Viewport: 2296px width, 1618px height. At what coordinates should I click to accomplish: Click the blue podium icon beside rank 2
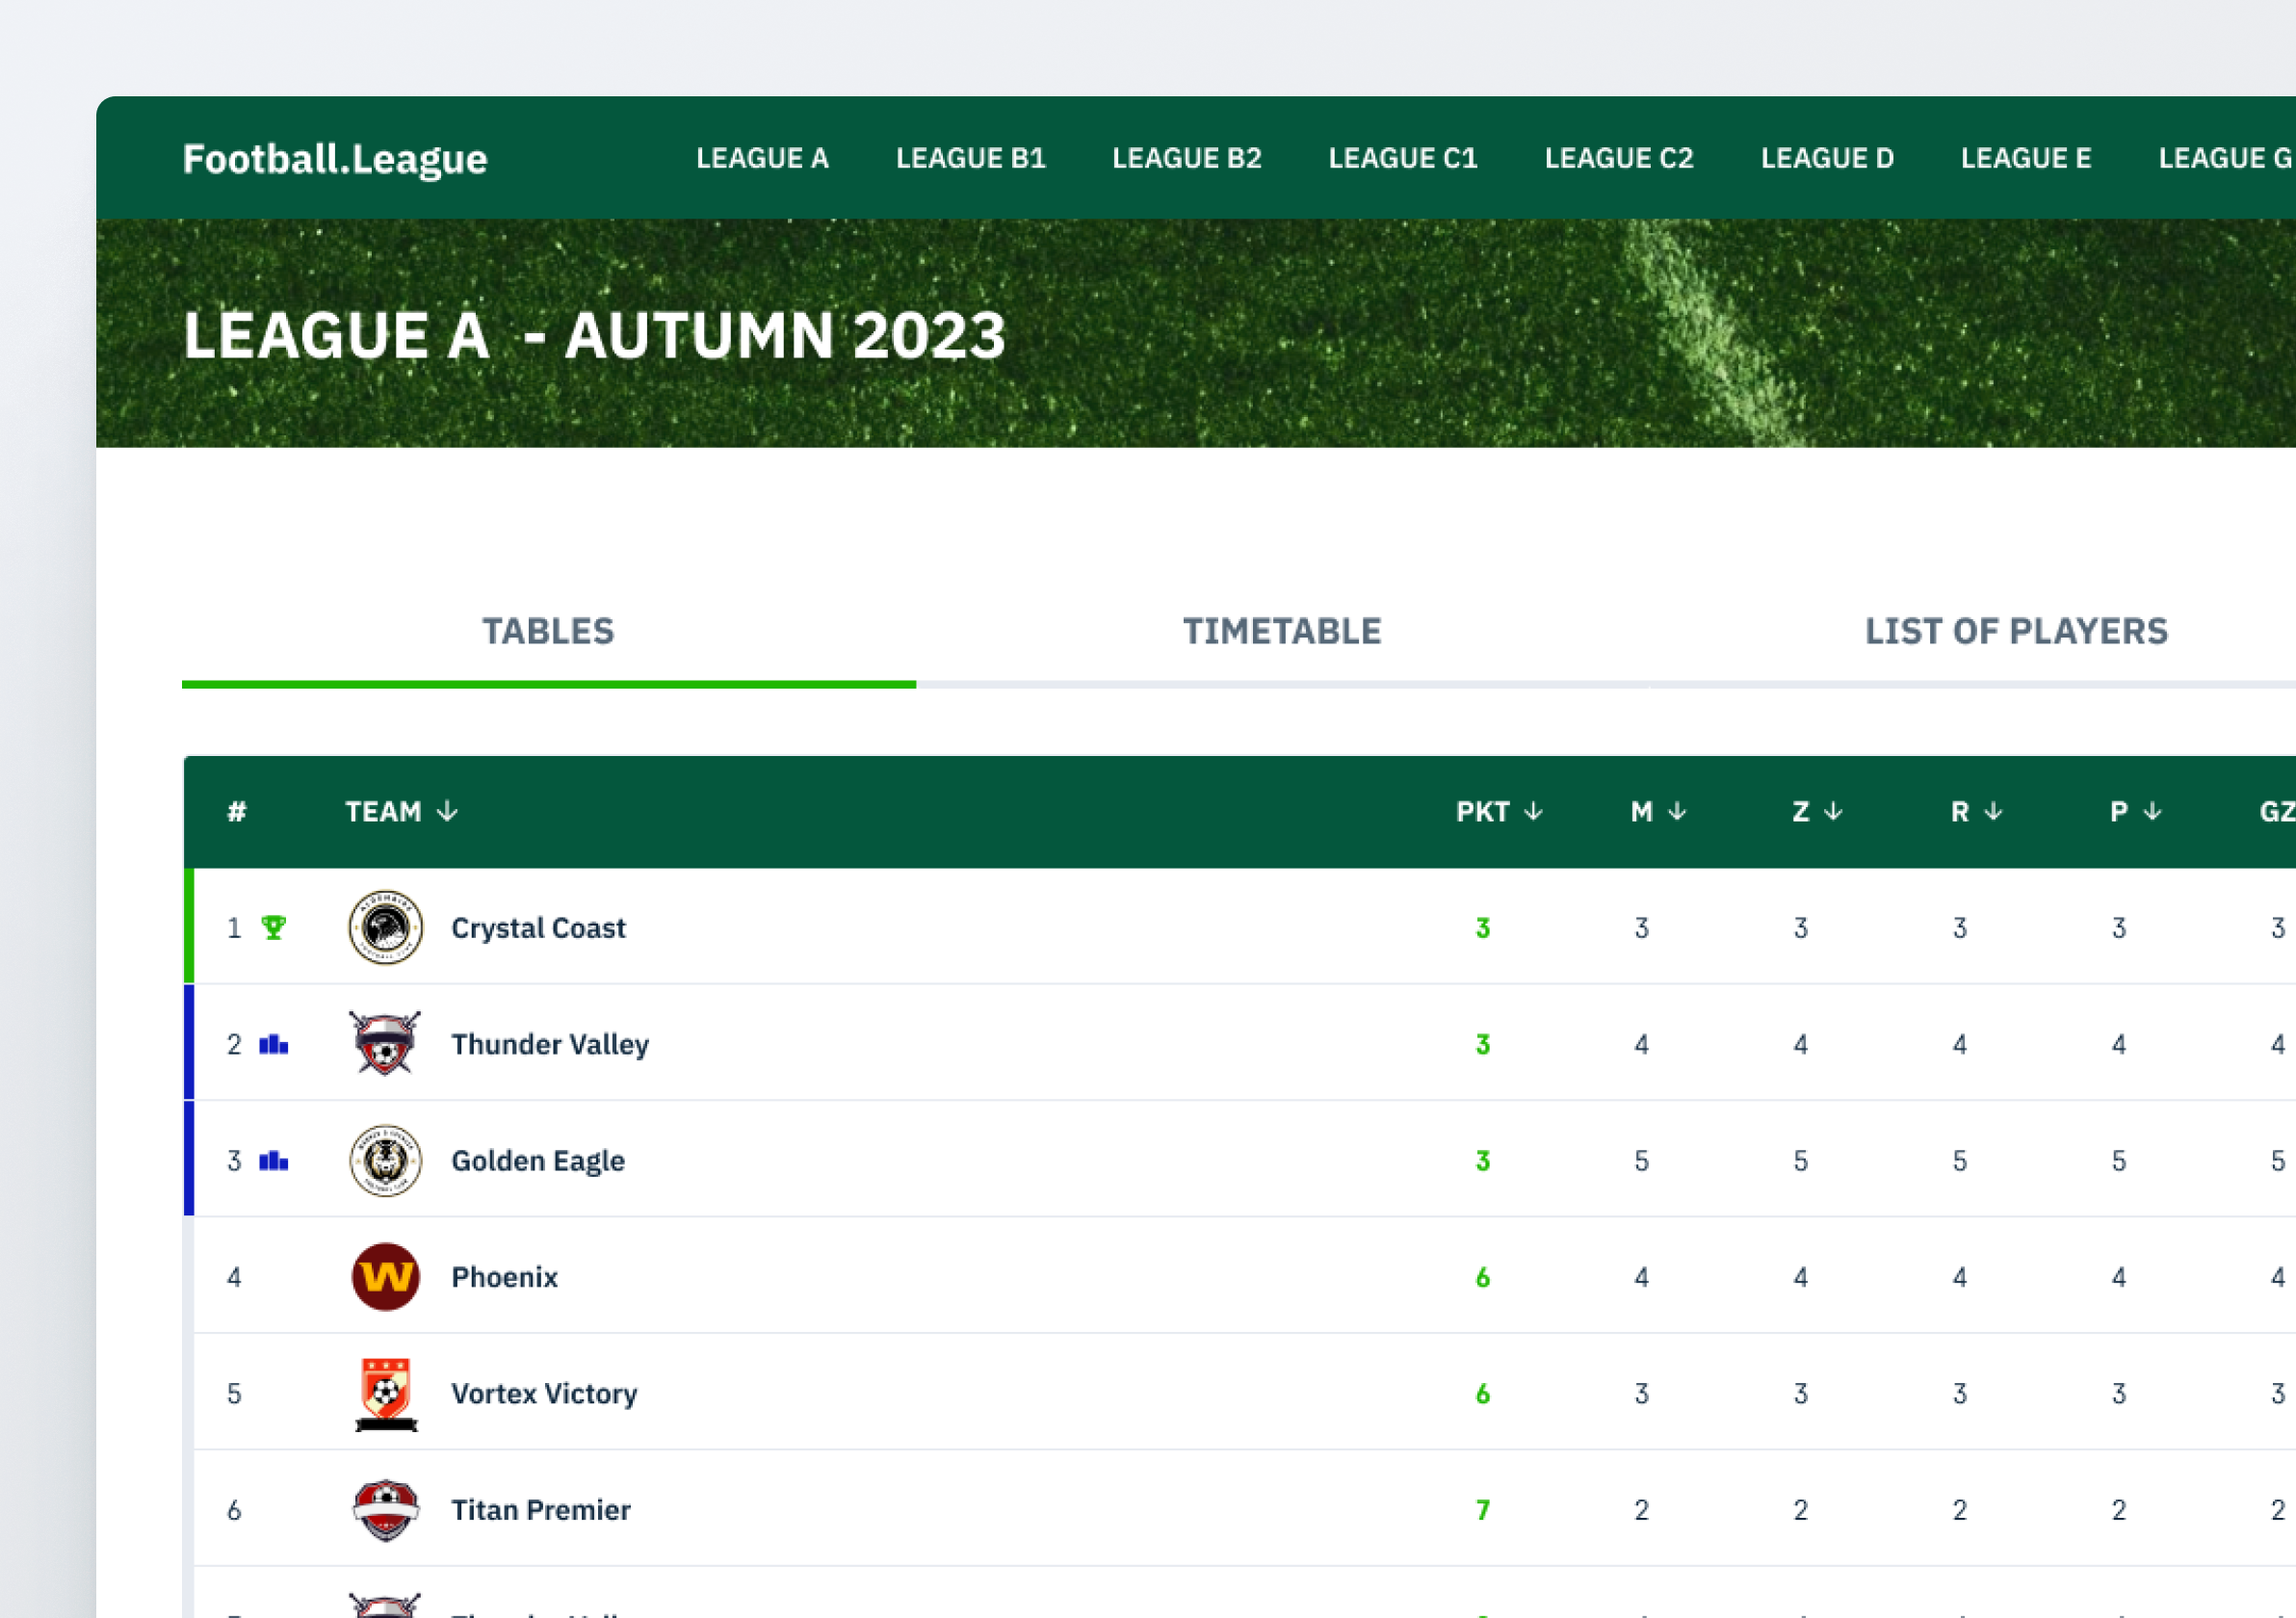pyautogui.click(x=273, y=1044)
